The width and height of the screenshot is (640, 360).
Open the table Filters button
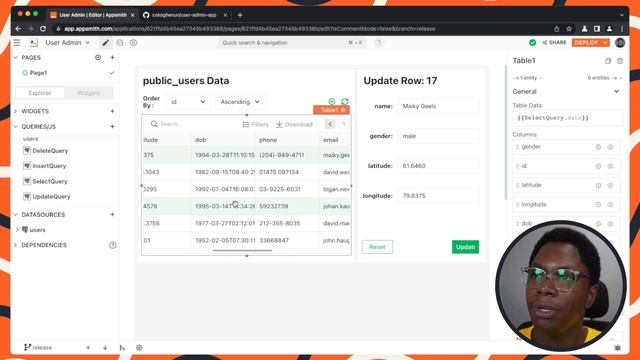[x=256, y=124]
